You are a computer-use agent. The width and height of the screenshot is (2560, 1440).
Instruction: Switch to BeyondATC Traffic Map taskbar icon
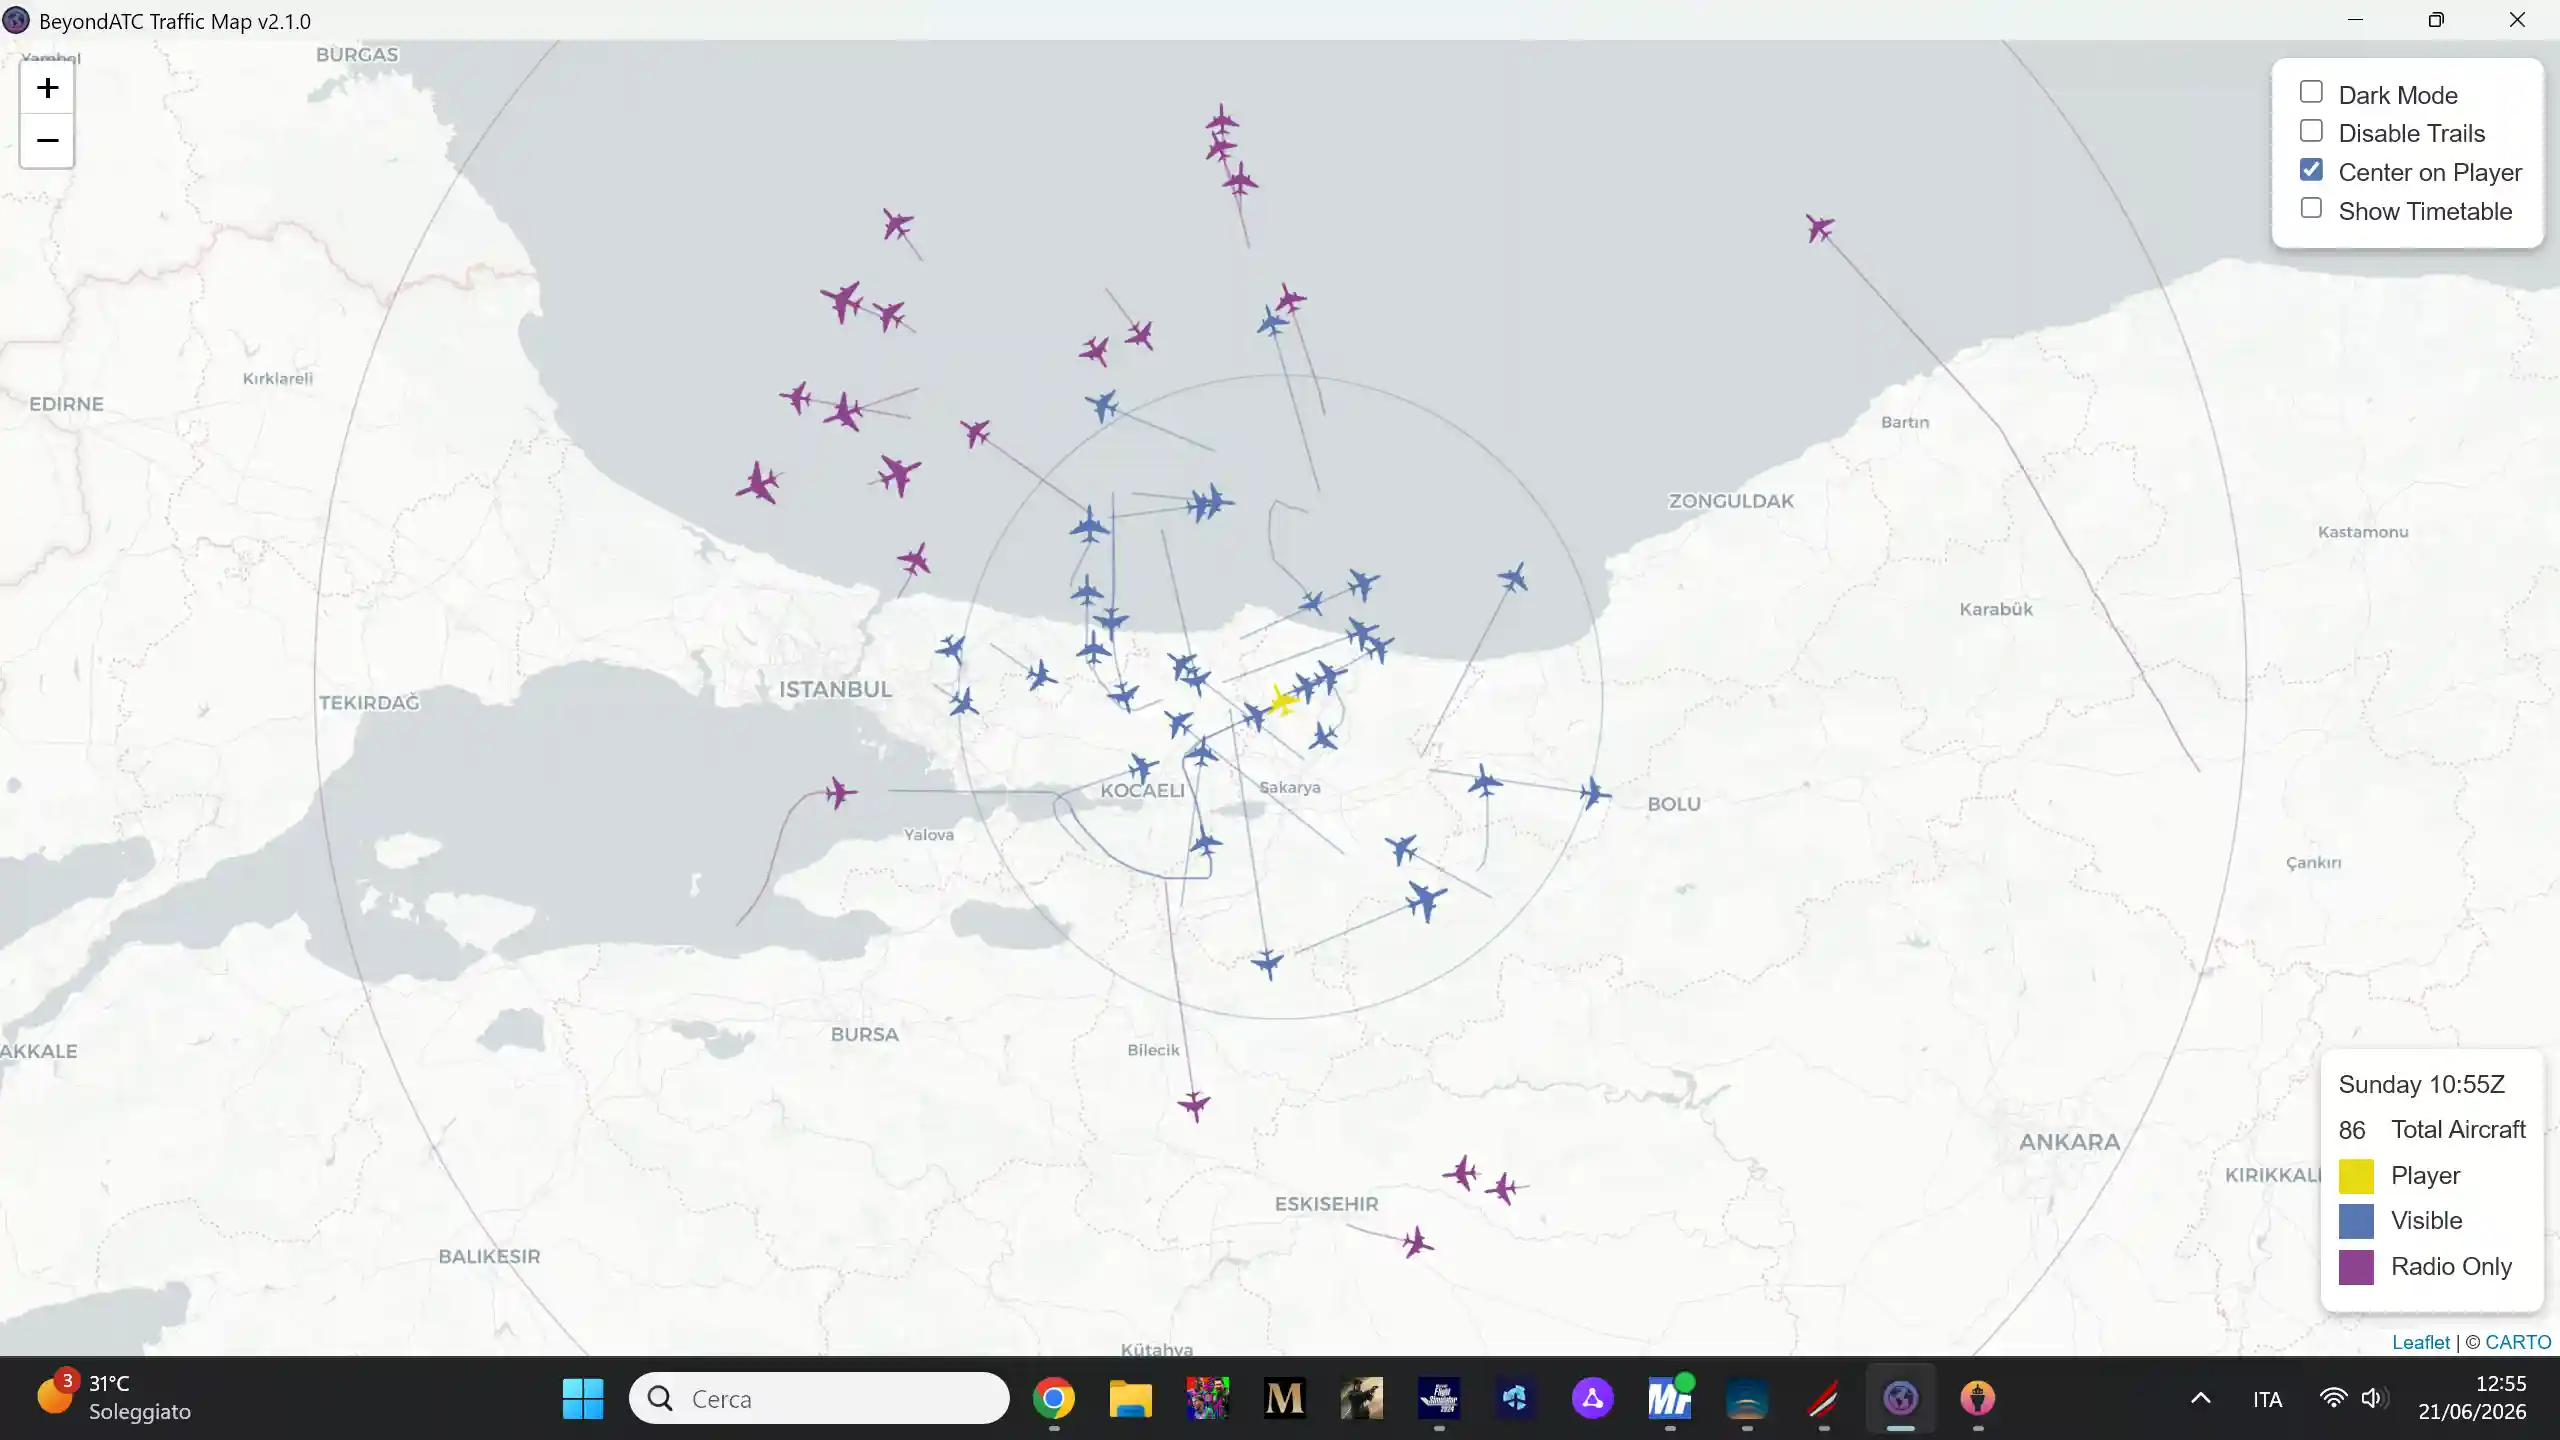click(1900, 1398)
